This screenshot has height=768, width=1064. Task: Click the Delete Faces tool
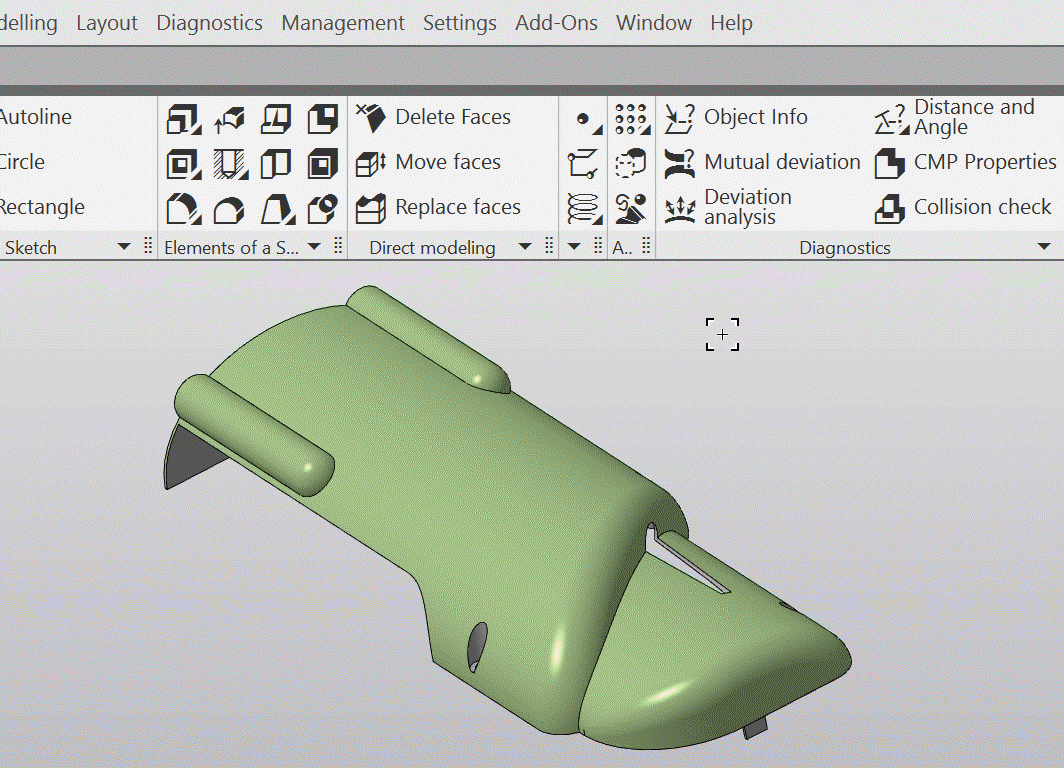[x=433, y=118]
